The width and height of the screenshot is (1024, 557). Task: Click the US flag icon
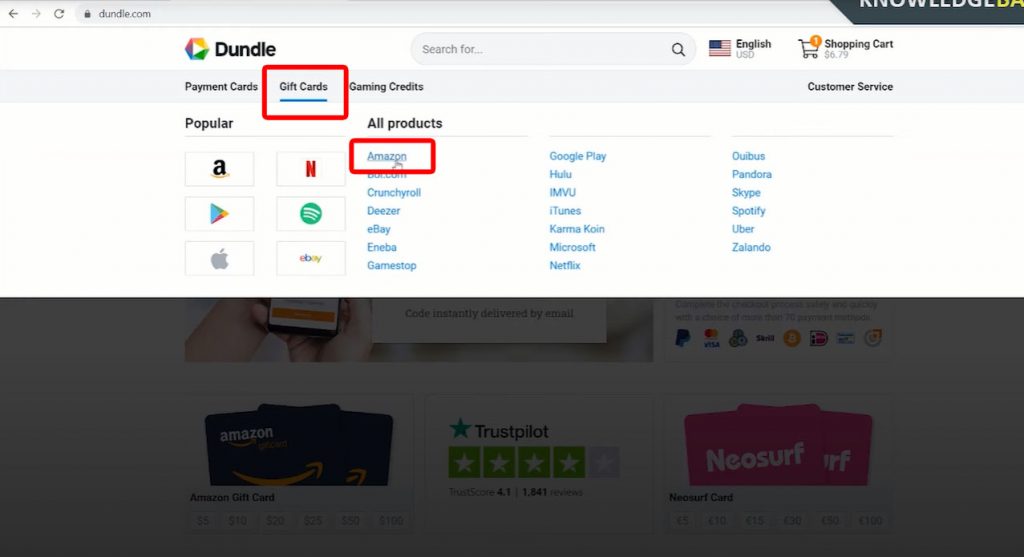pos(720,48)
